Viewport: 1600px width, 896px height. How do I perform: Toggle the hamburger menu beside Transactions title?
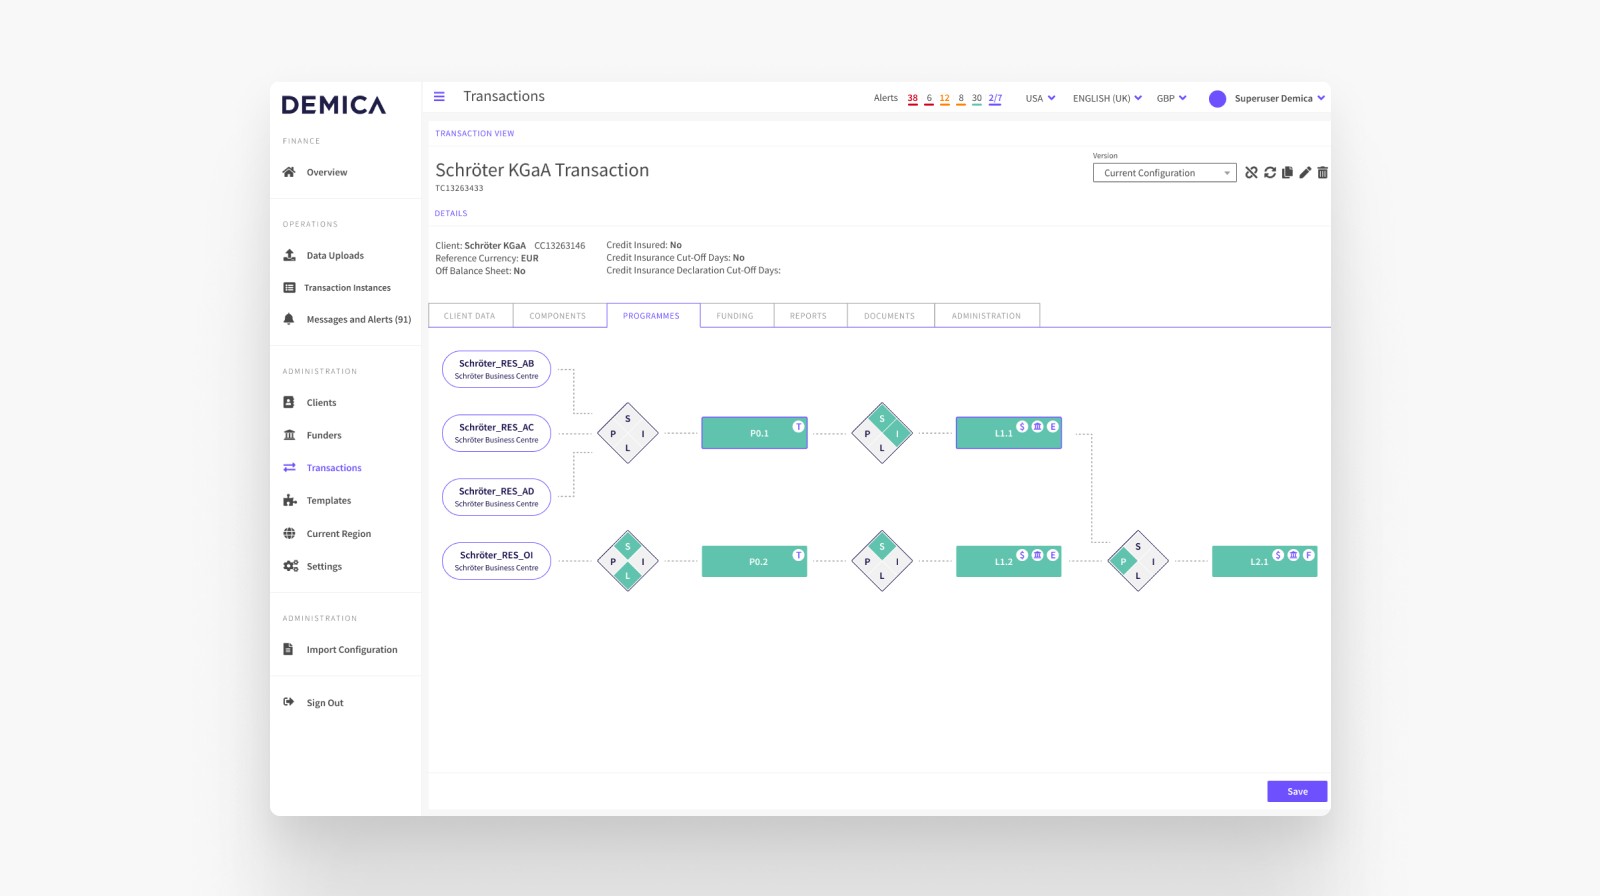point(439,97)
